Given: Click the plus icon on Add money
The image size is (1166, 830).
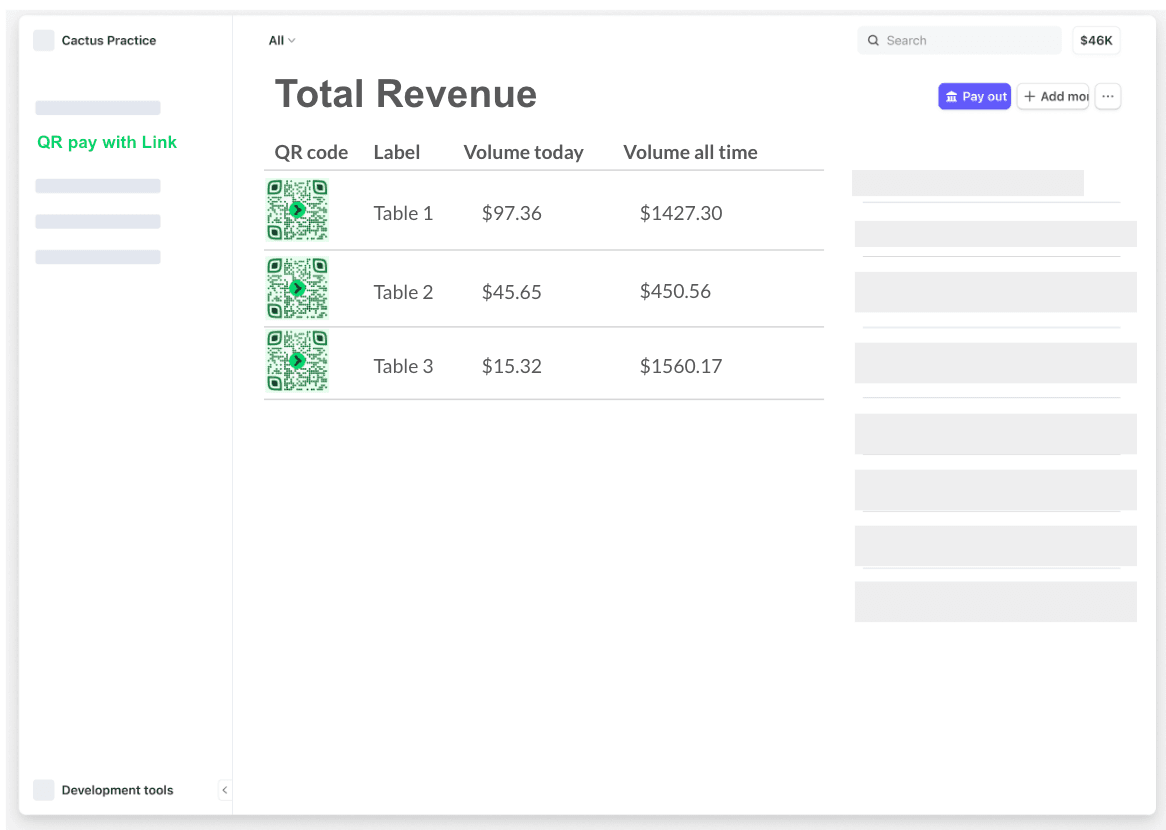Looking at the screenshot, I should tap(1029, 96).
